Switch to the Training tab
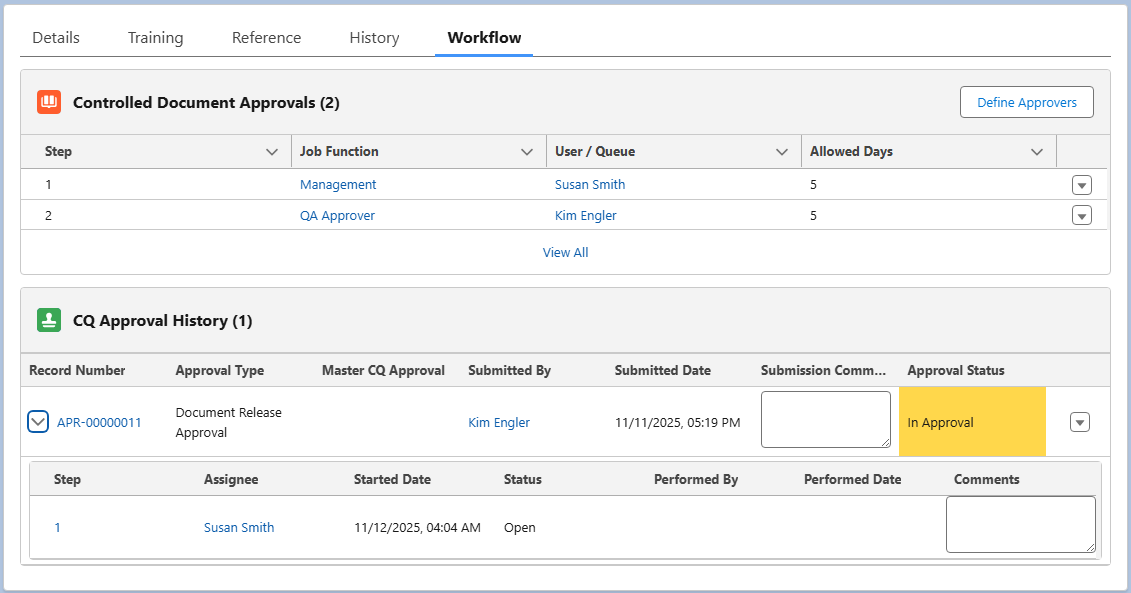Viewport: 1131px width, 593px height. click(155, 38)
